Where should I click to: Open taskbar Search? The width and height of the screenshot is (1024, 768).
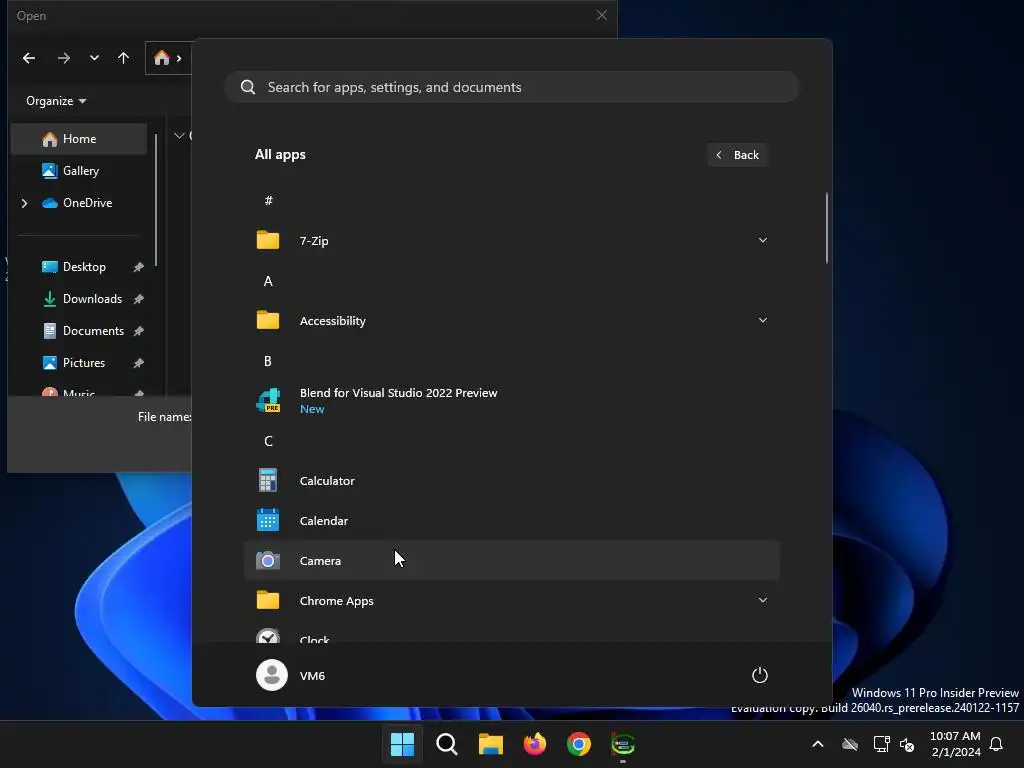447,744
